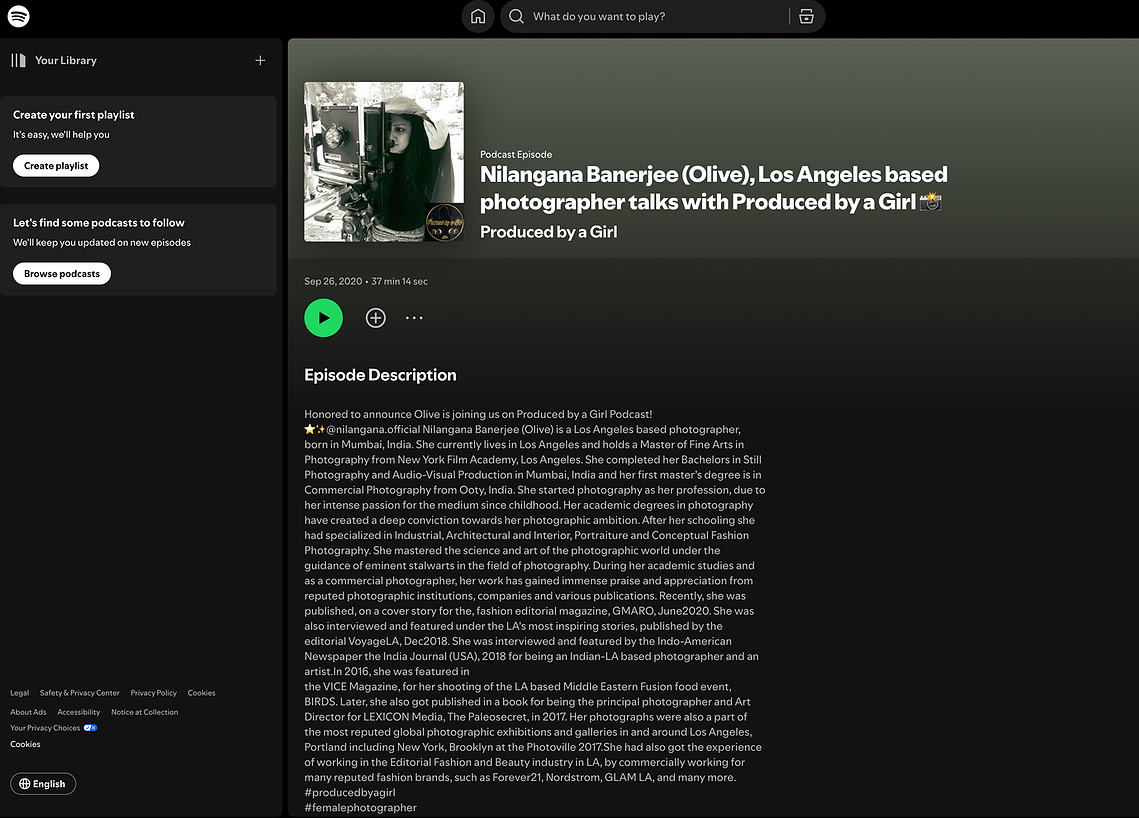This screenshot has height=818, width=1139.
Task: Open the Browse icon in search bar
Action: coord(806,16)
